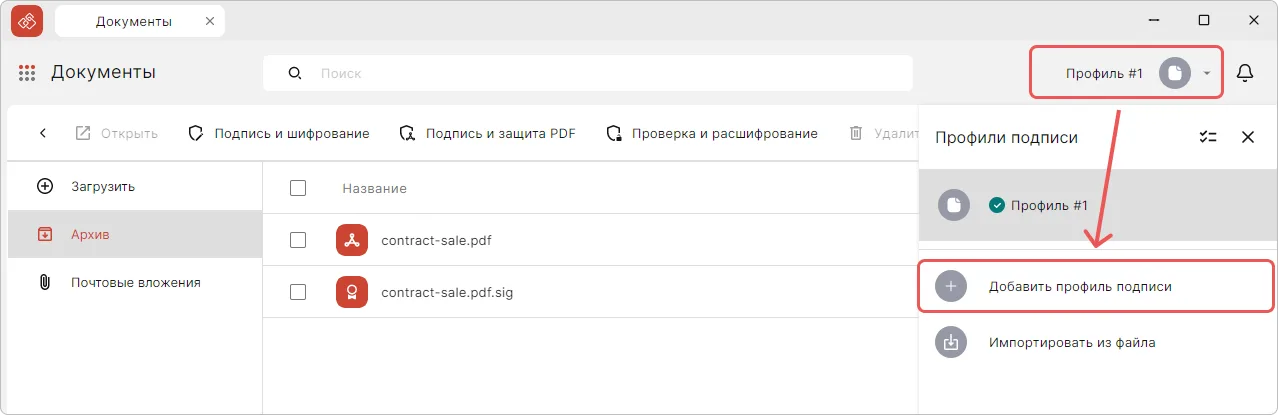
Task: Open Подпись и защита PDF
Action: click(x=488, y=133)
